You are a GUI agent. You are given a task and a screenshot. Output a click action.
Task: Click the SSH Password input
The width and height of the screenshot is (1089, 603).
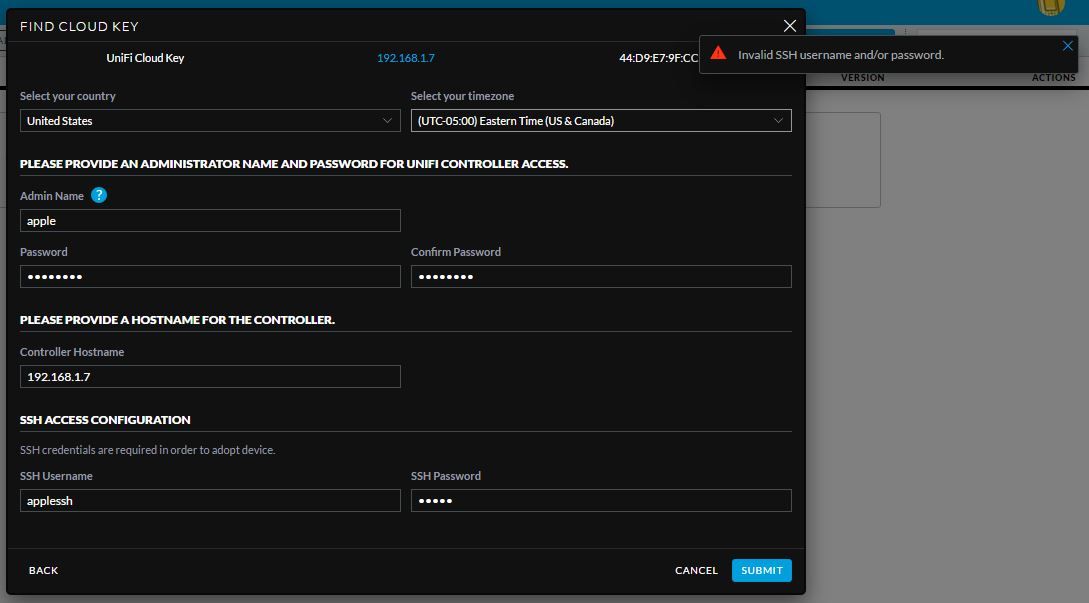pos(601,501)
